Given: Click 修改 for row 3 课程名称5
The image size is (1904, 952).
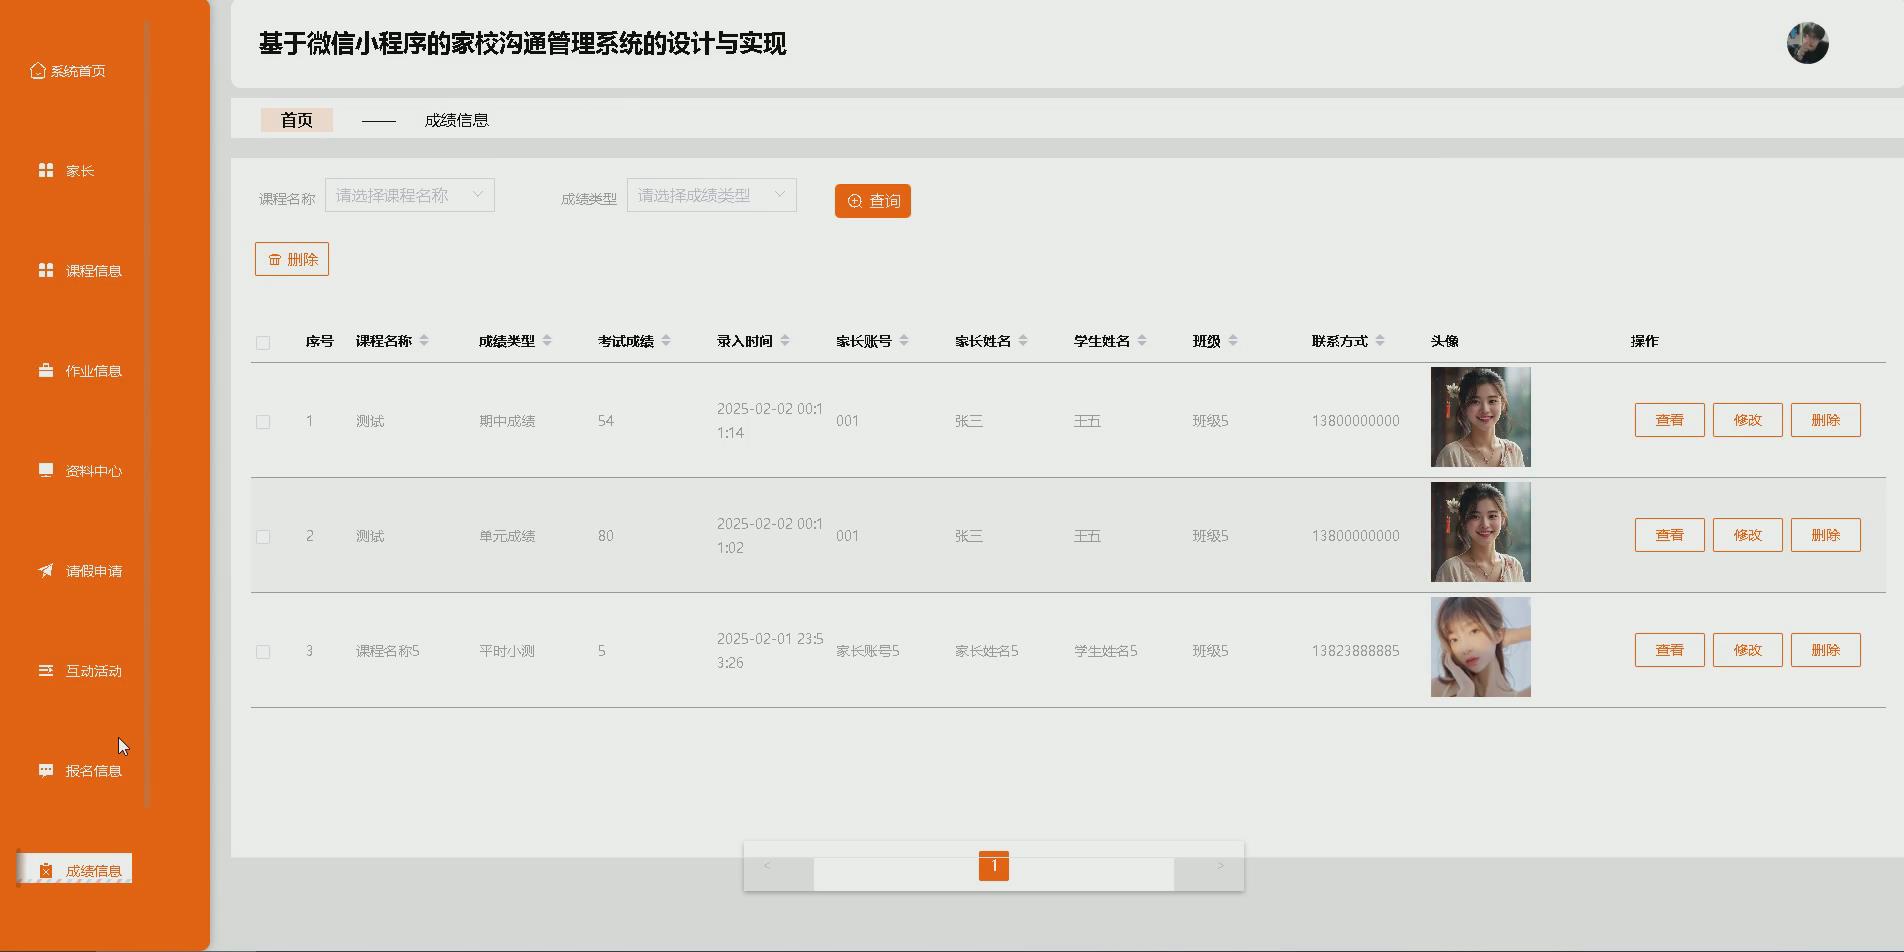Looking at the screenshot, I should [x=1748, y=650].
